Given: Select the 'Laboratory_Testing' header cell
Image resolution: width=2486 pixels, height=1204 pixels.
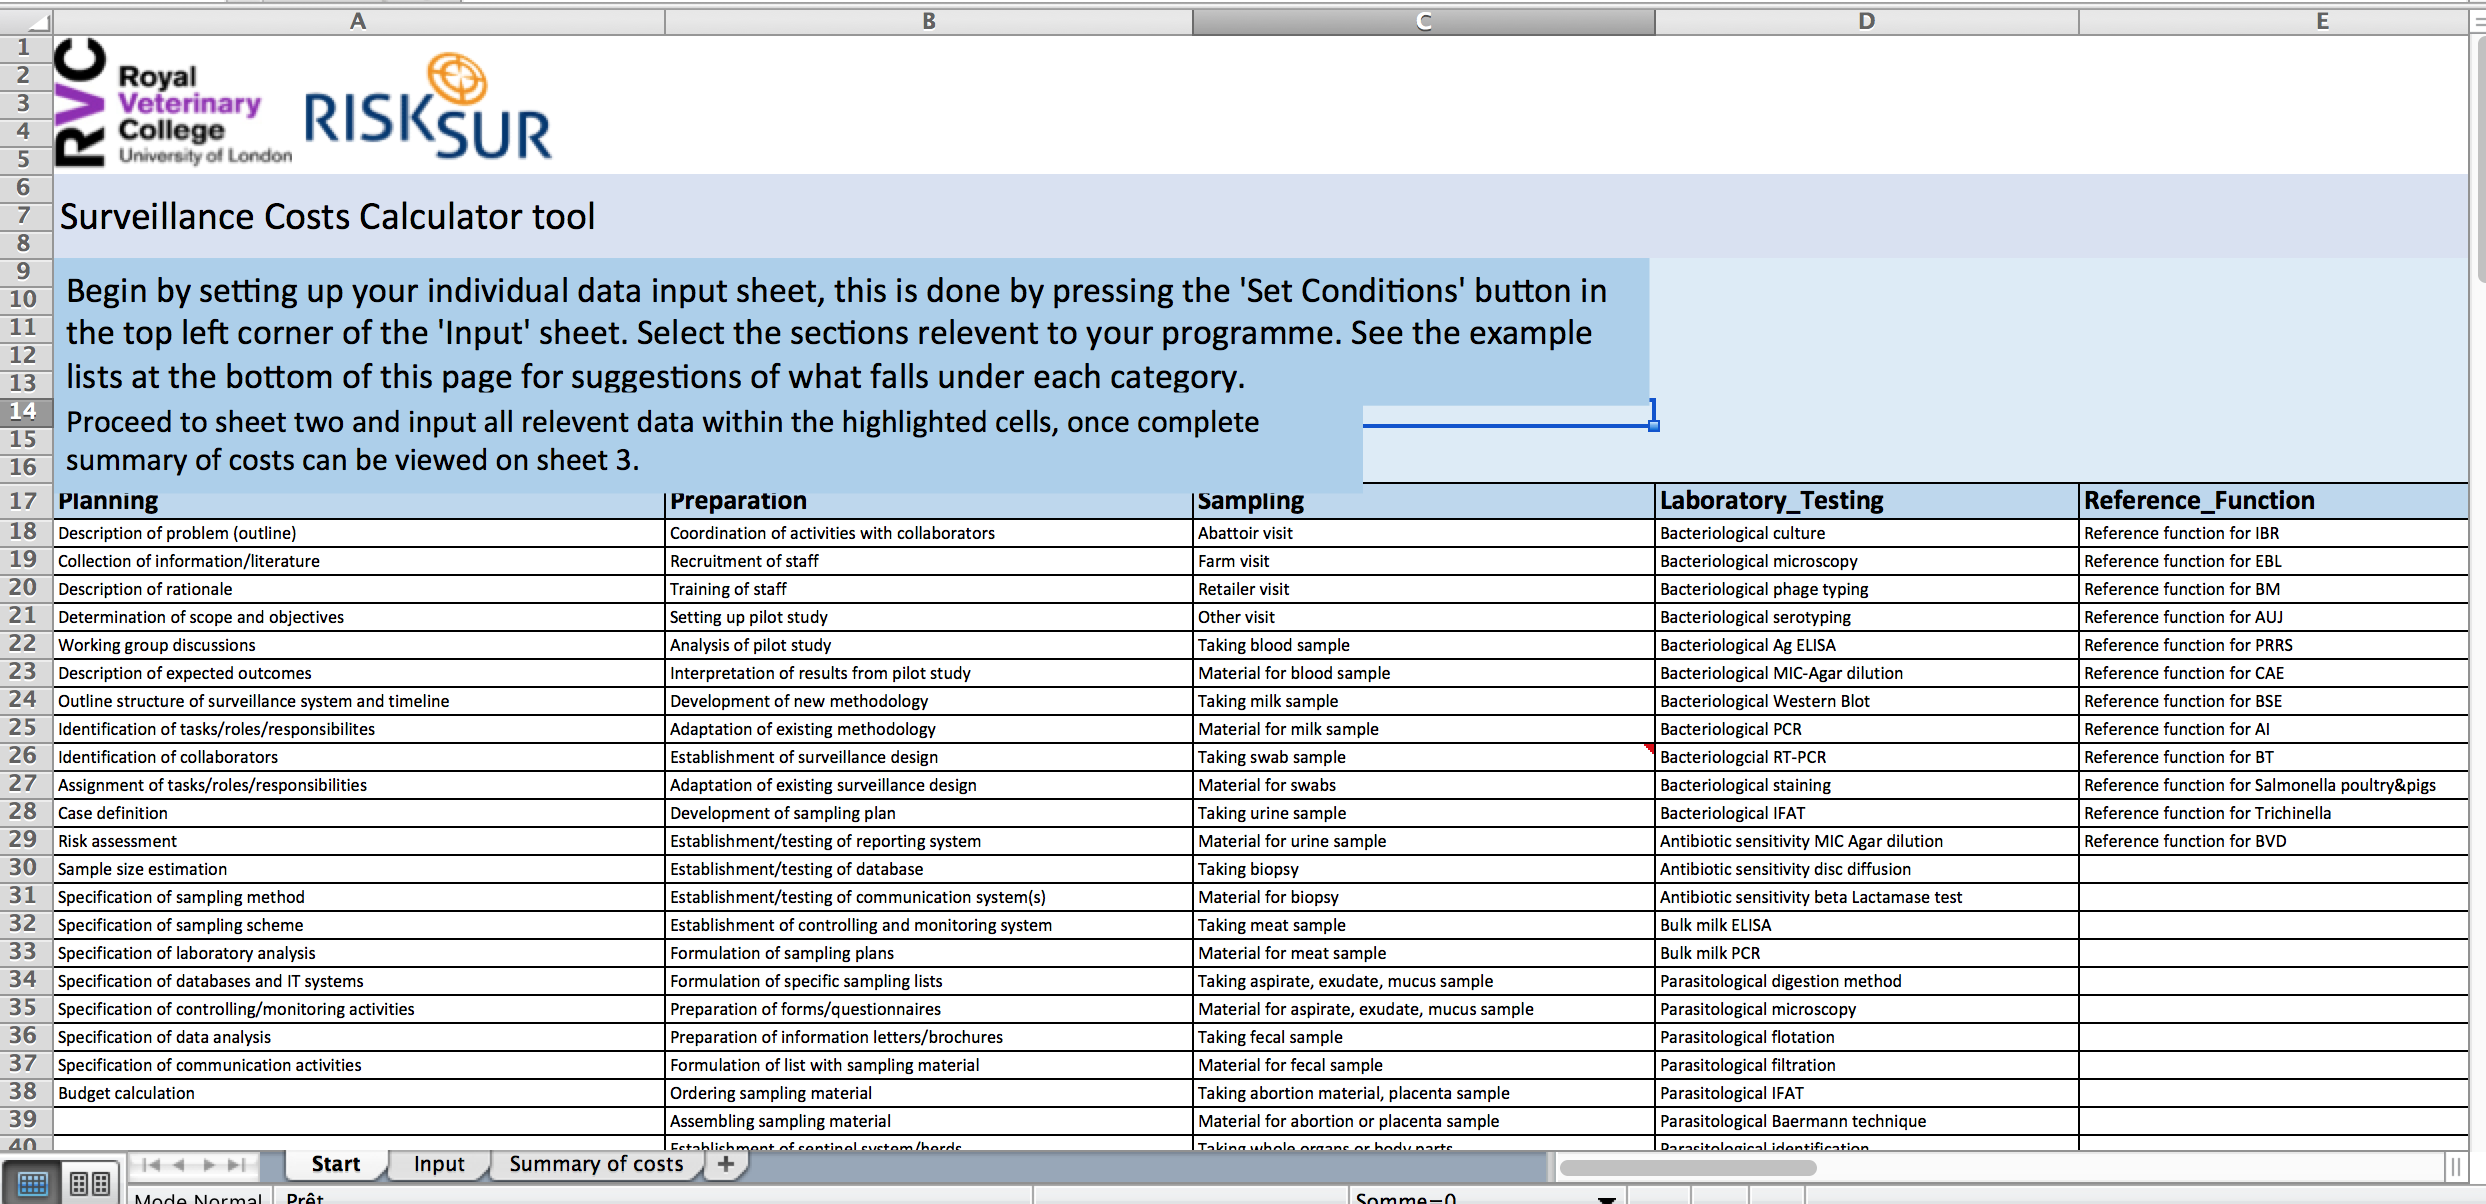Looking at the screenshot, I should (1867, 501).
